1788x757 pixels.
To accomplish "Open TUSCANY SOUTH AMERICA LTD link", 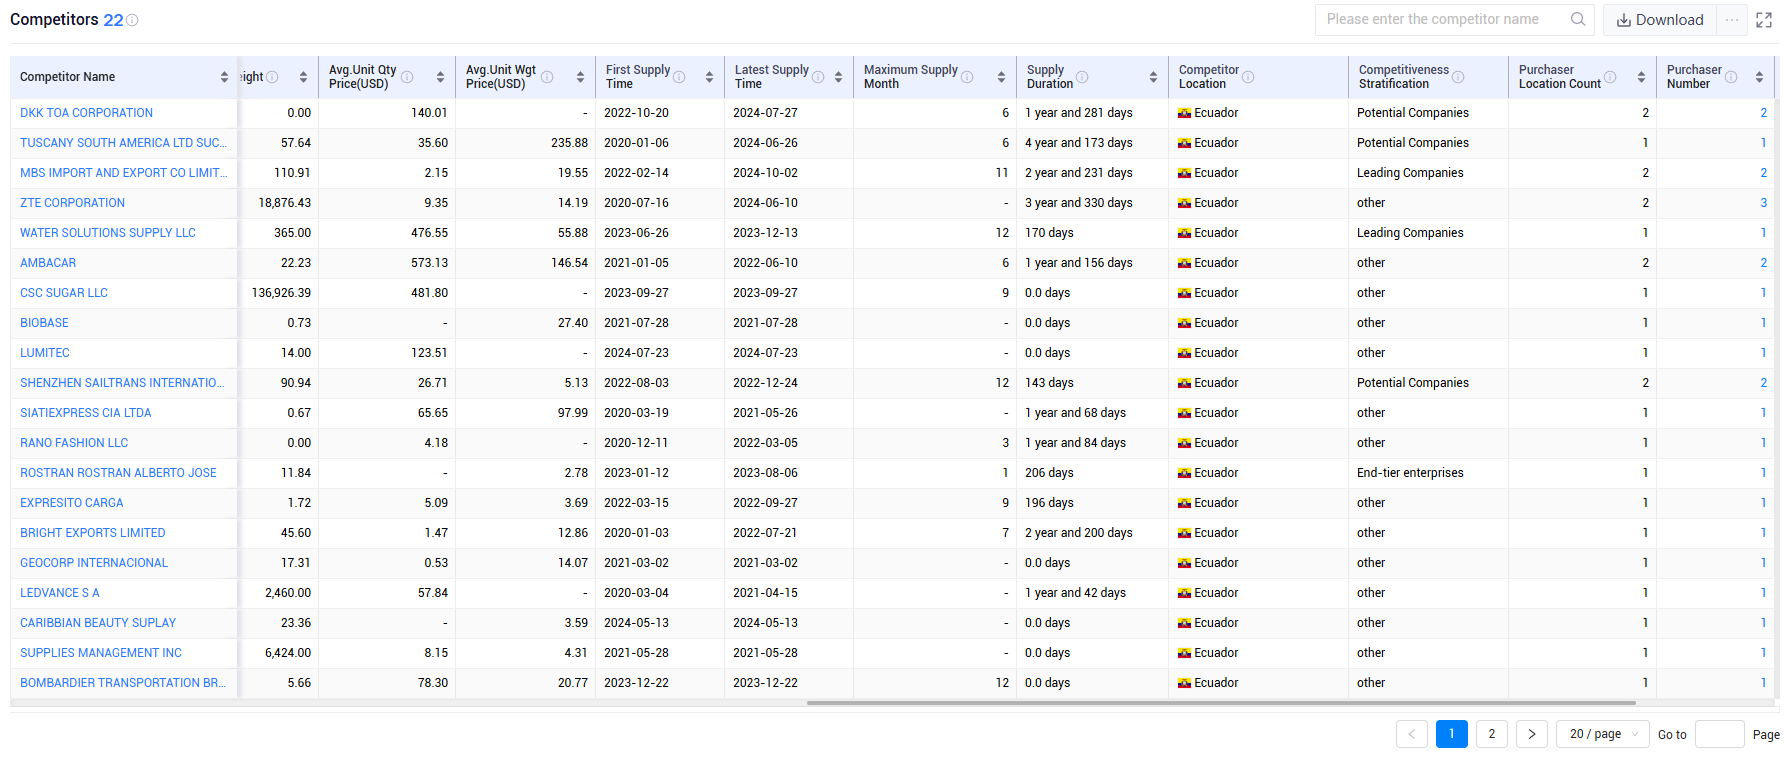I will click(124, 143).
